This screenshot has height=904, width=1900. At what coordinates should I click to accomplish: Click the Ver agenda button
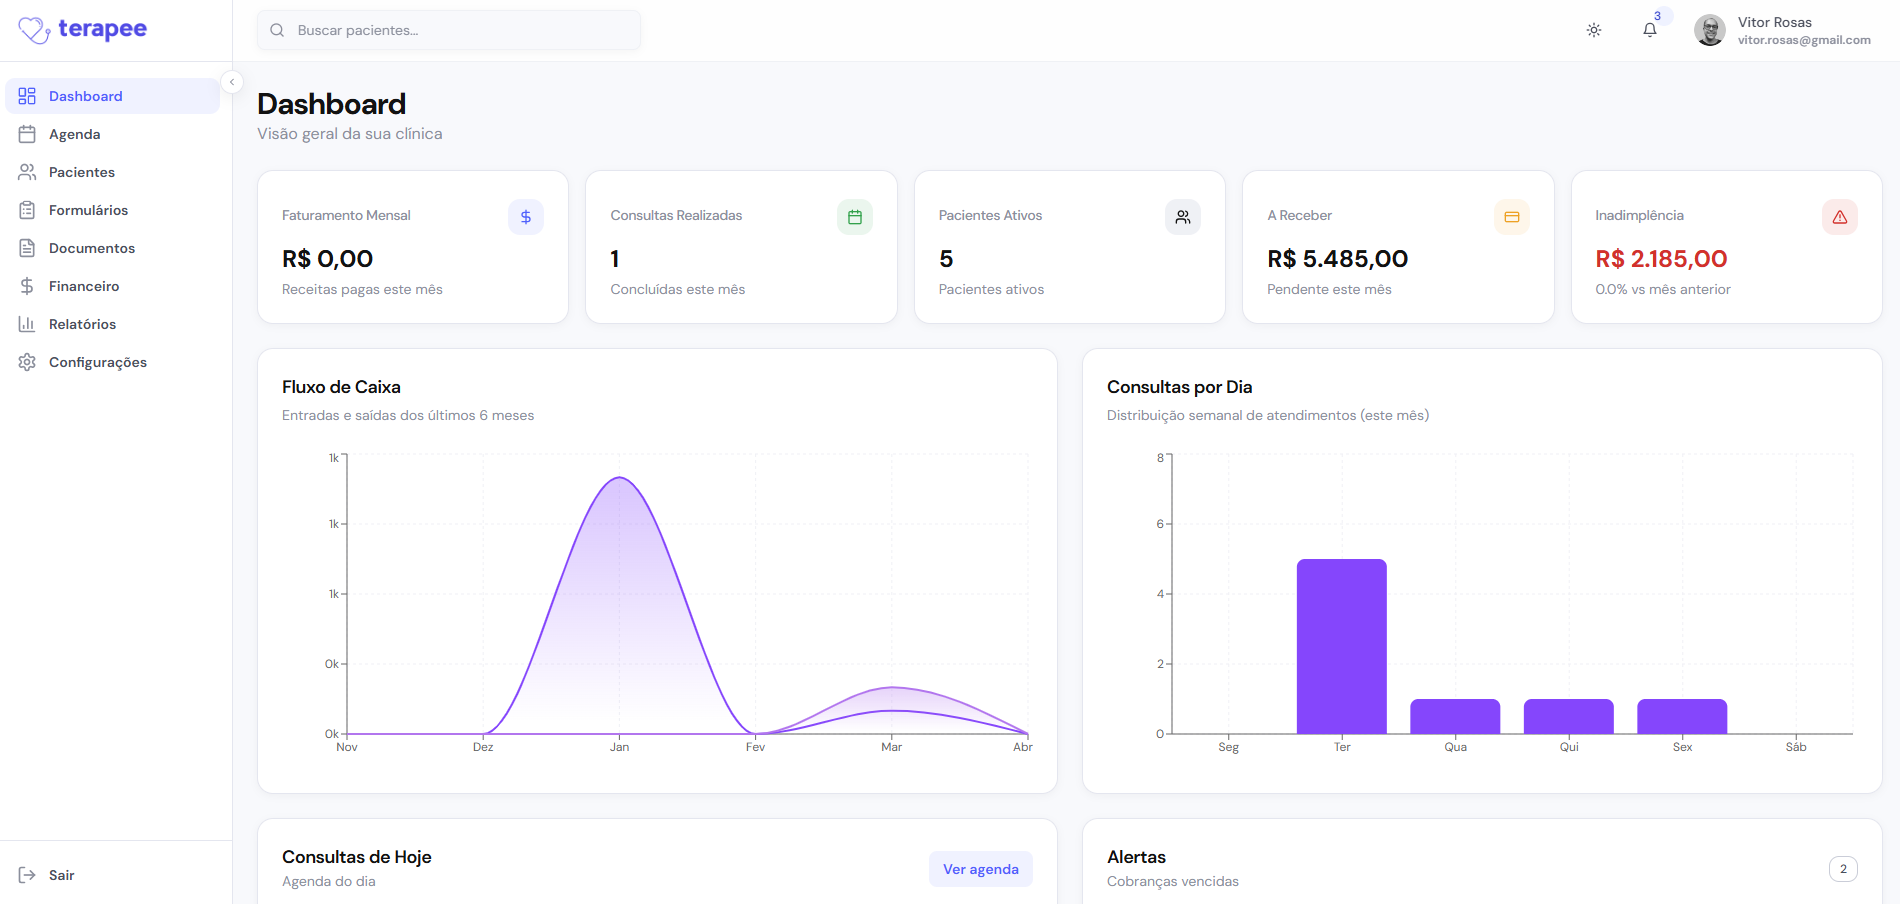point(980,868)
